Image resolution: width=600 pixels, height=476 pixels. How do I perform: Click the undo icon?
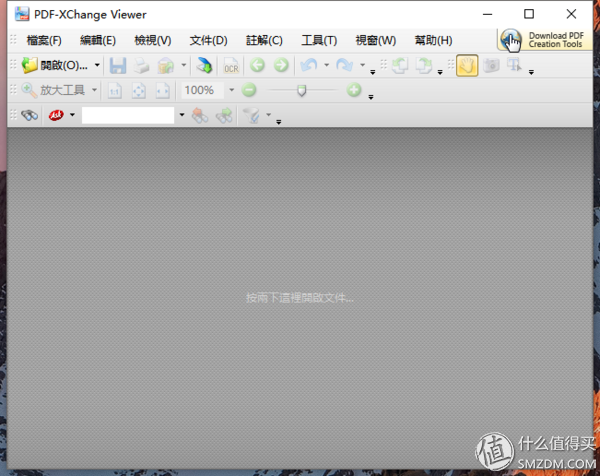309,65
